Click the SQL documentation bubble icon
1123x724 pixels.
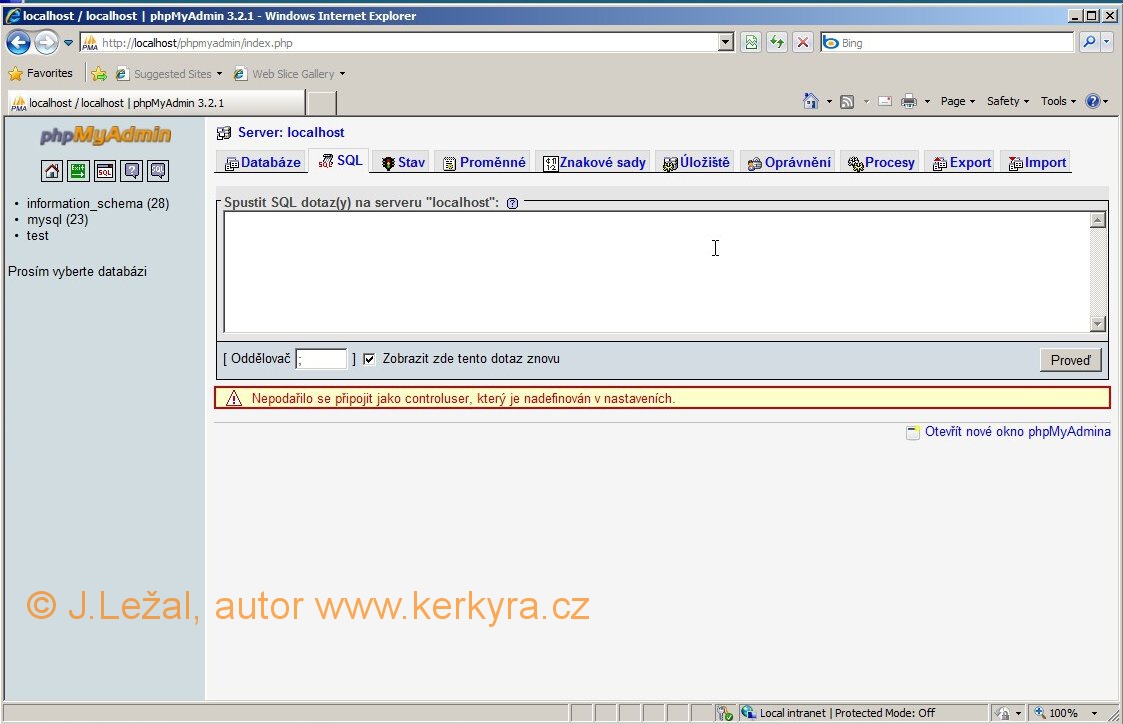(x=158, y=171)
